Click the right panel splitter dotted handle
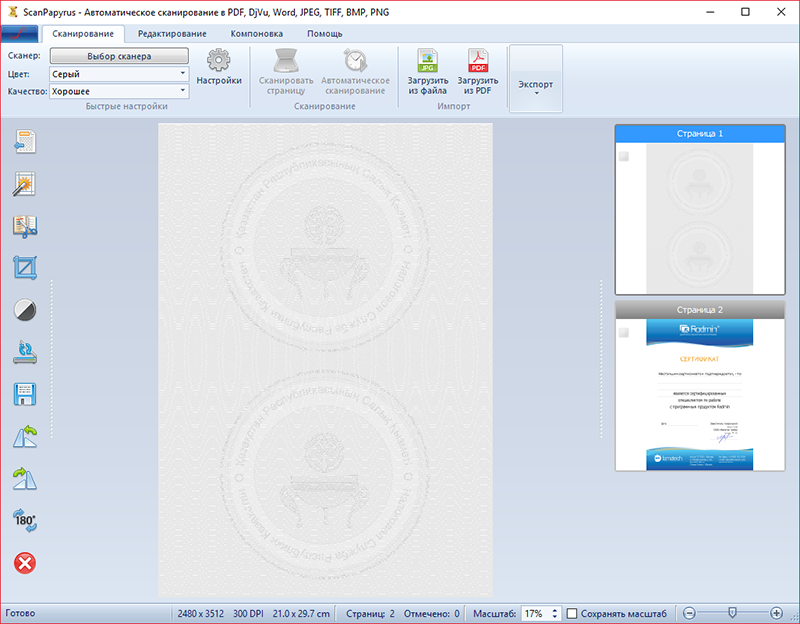The image size is (800, 624). tap(601, 359)
